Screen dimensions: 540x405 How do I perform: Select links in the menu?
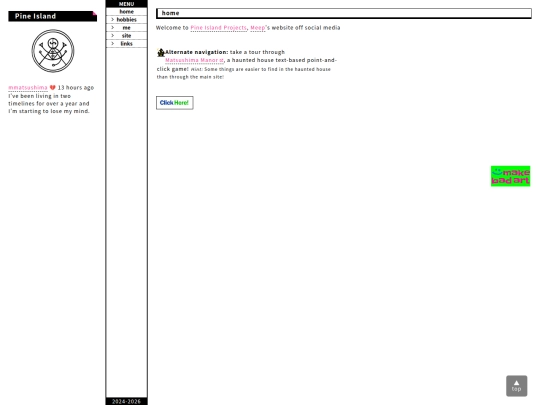126,43
